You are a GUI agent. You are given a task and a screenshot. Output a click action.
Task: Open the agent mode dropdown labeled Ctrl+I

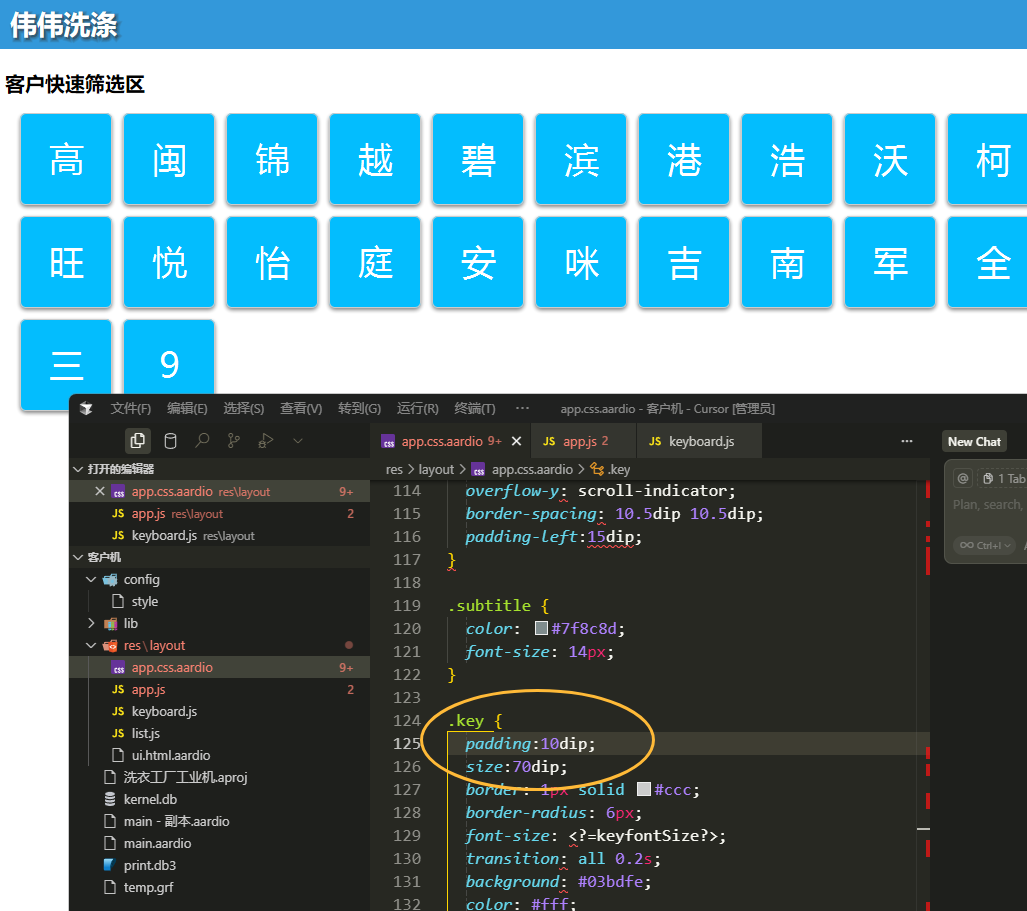point(985,545)
